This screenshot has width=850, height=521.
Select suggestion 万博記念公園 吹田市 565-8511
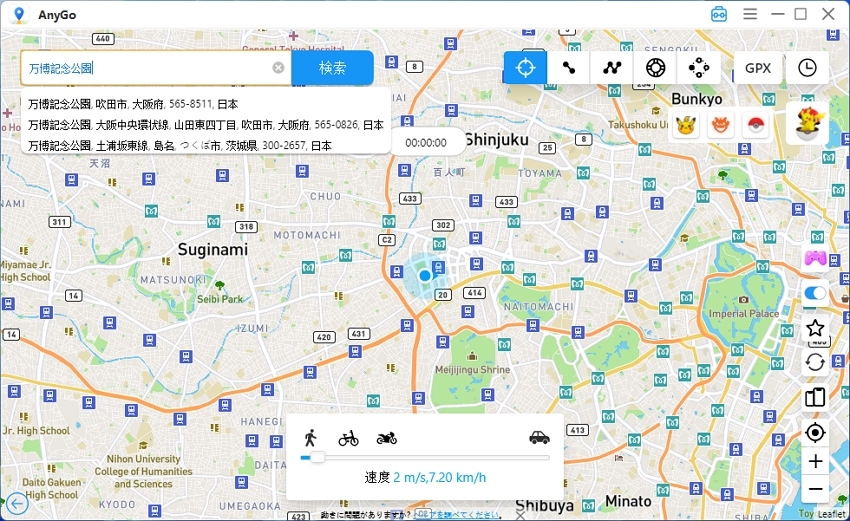point(133,104)
